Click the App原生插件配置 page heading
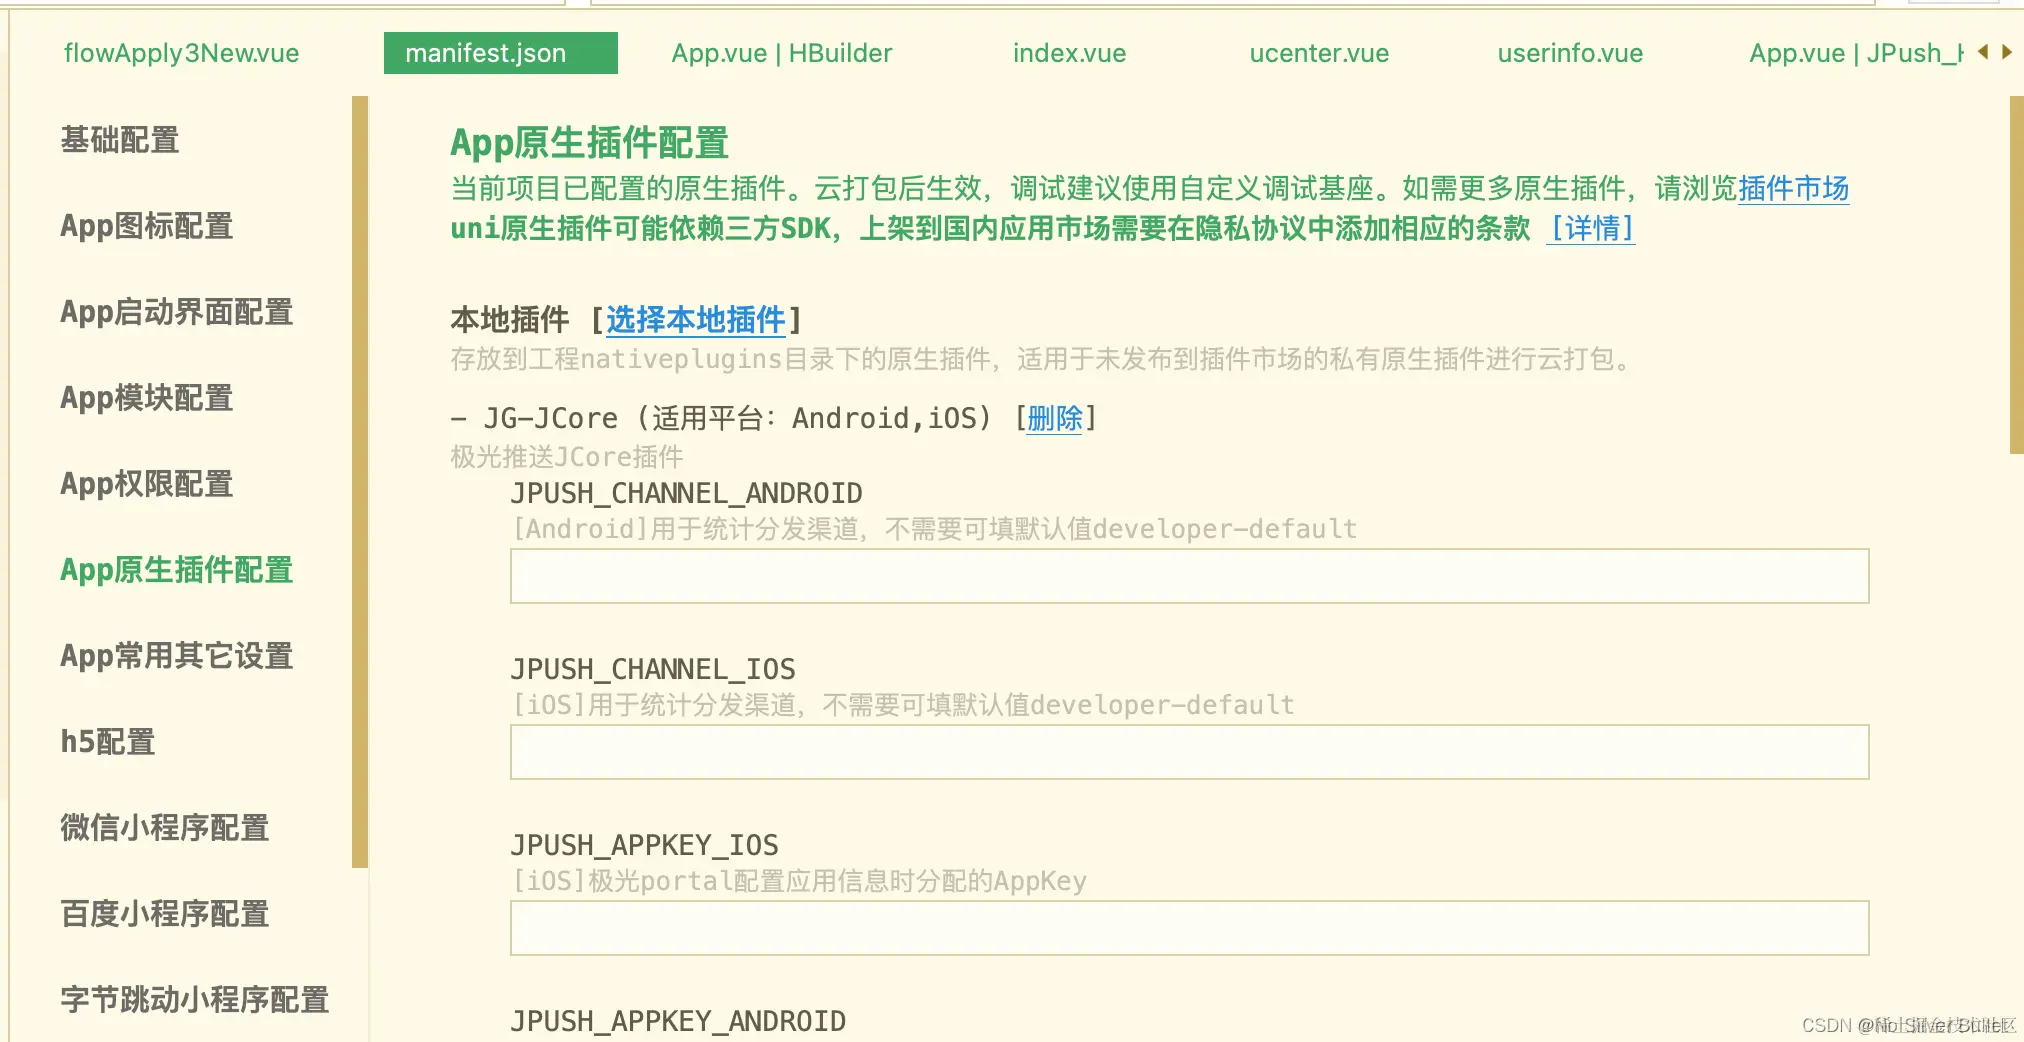Viewport: 2024px width, 1042px height. click(x=589, y=143)
